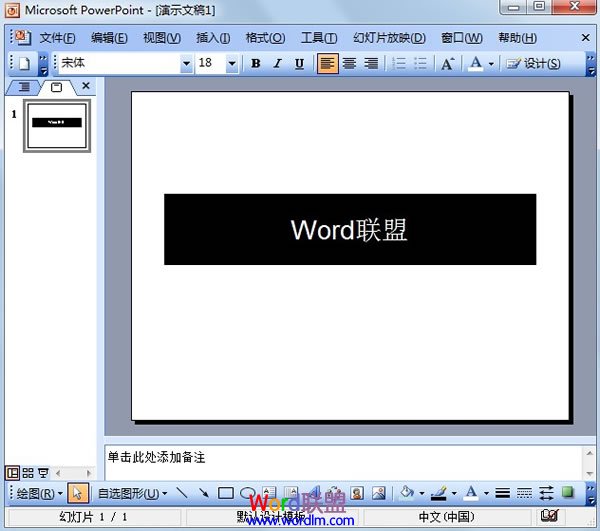This screenshot has height=531, width=600.
Task: Click 中文(中国) language in status bar
Action: tap(447, 517)
